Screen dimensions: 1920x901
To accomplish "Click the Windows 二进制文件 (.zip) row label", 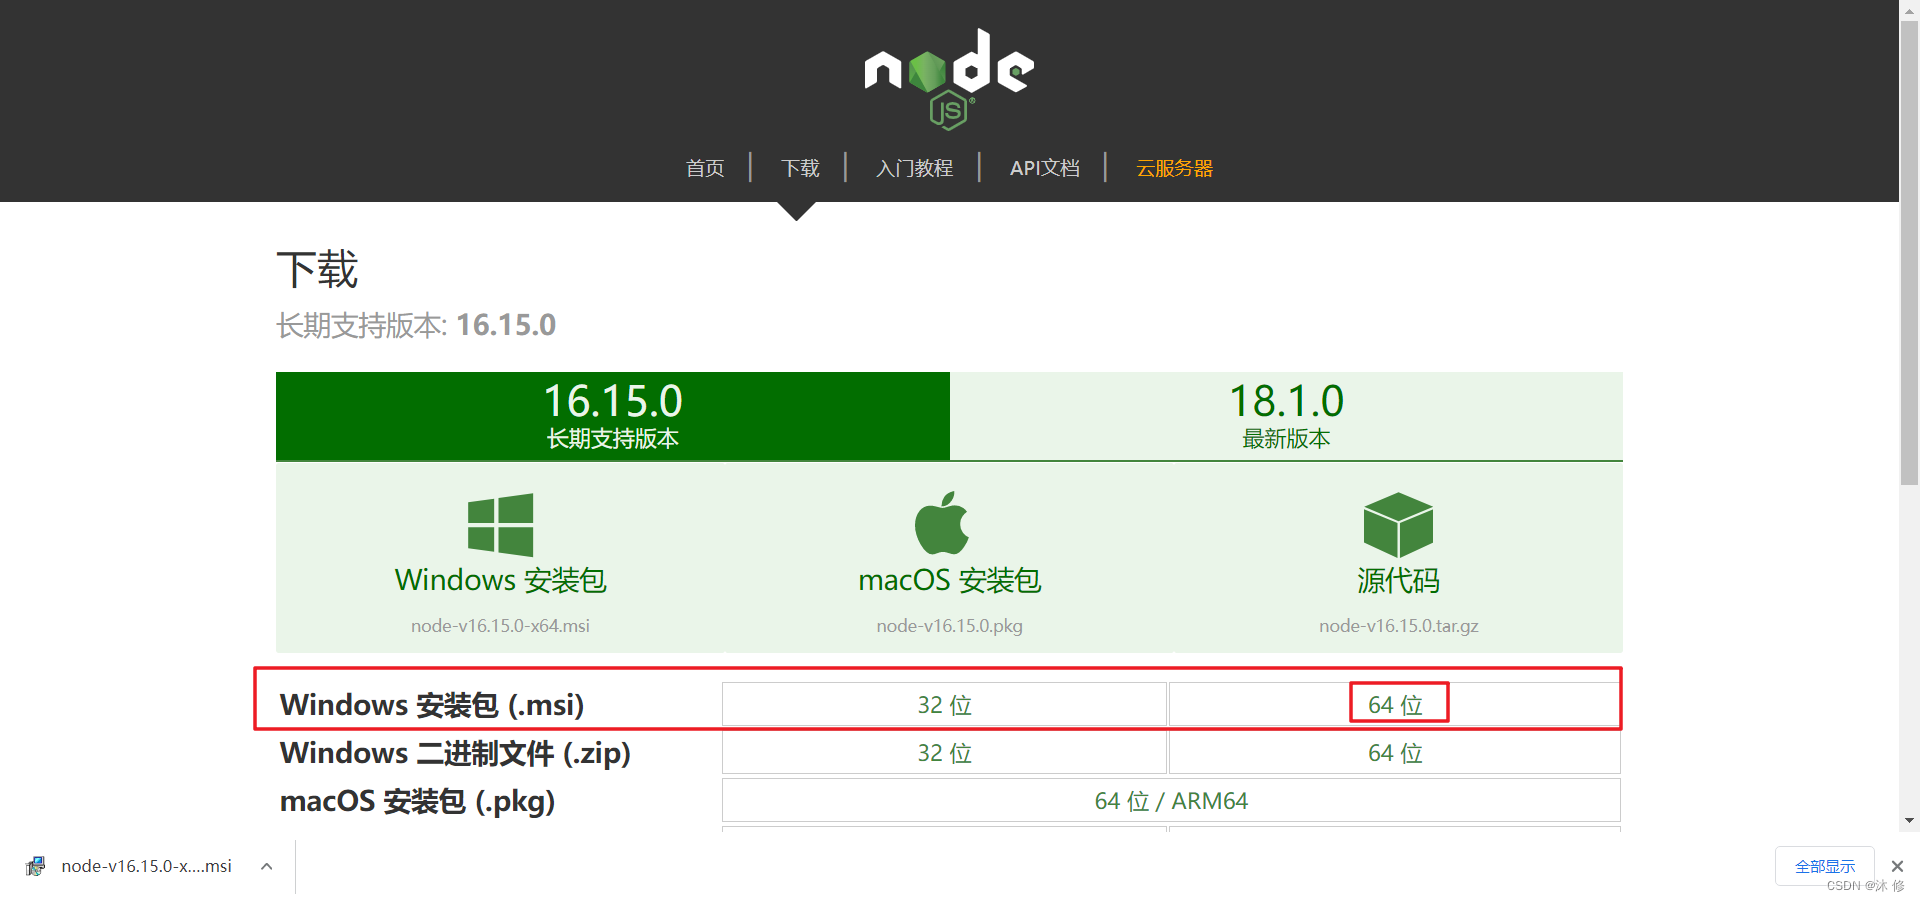I will (455, 753).
